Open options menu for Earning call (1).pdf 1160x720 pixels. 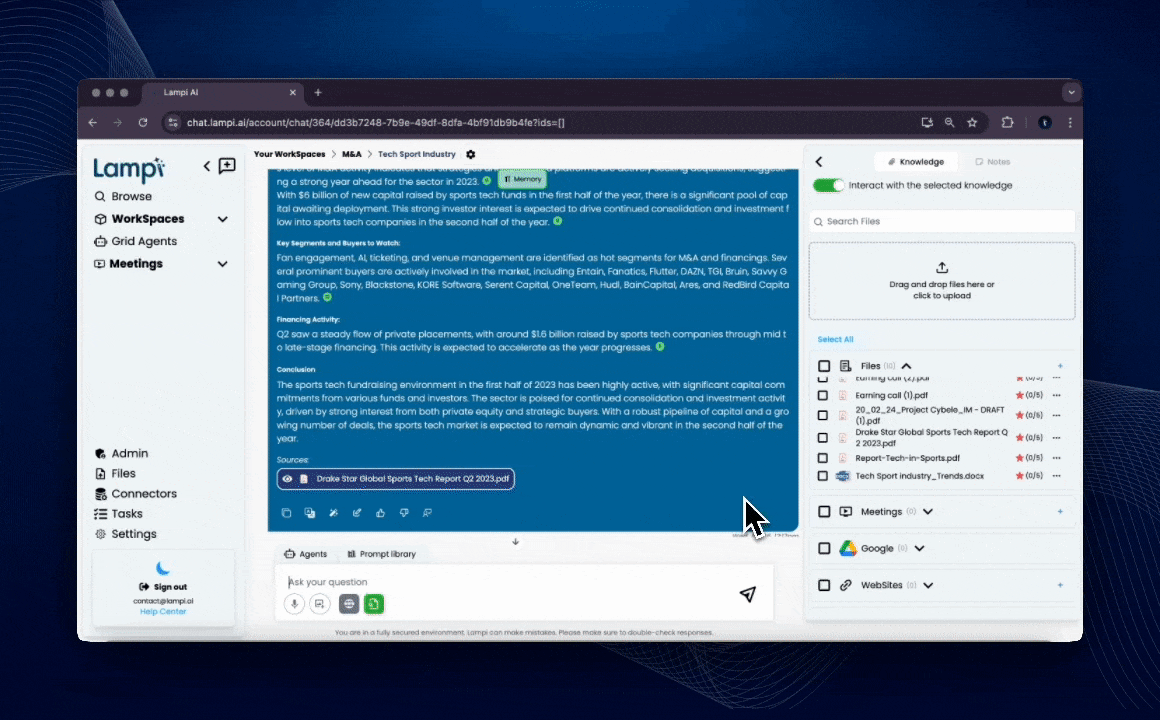[x=1056, y=395]
